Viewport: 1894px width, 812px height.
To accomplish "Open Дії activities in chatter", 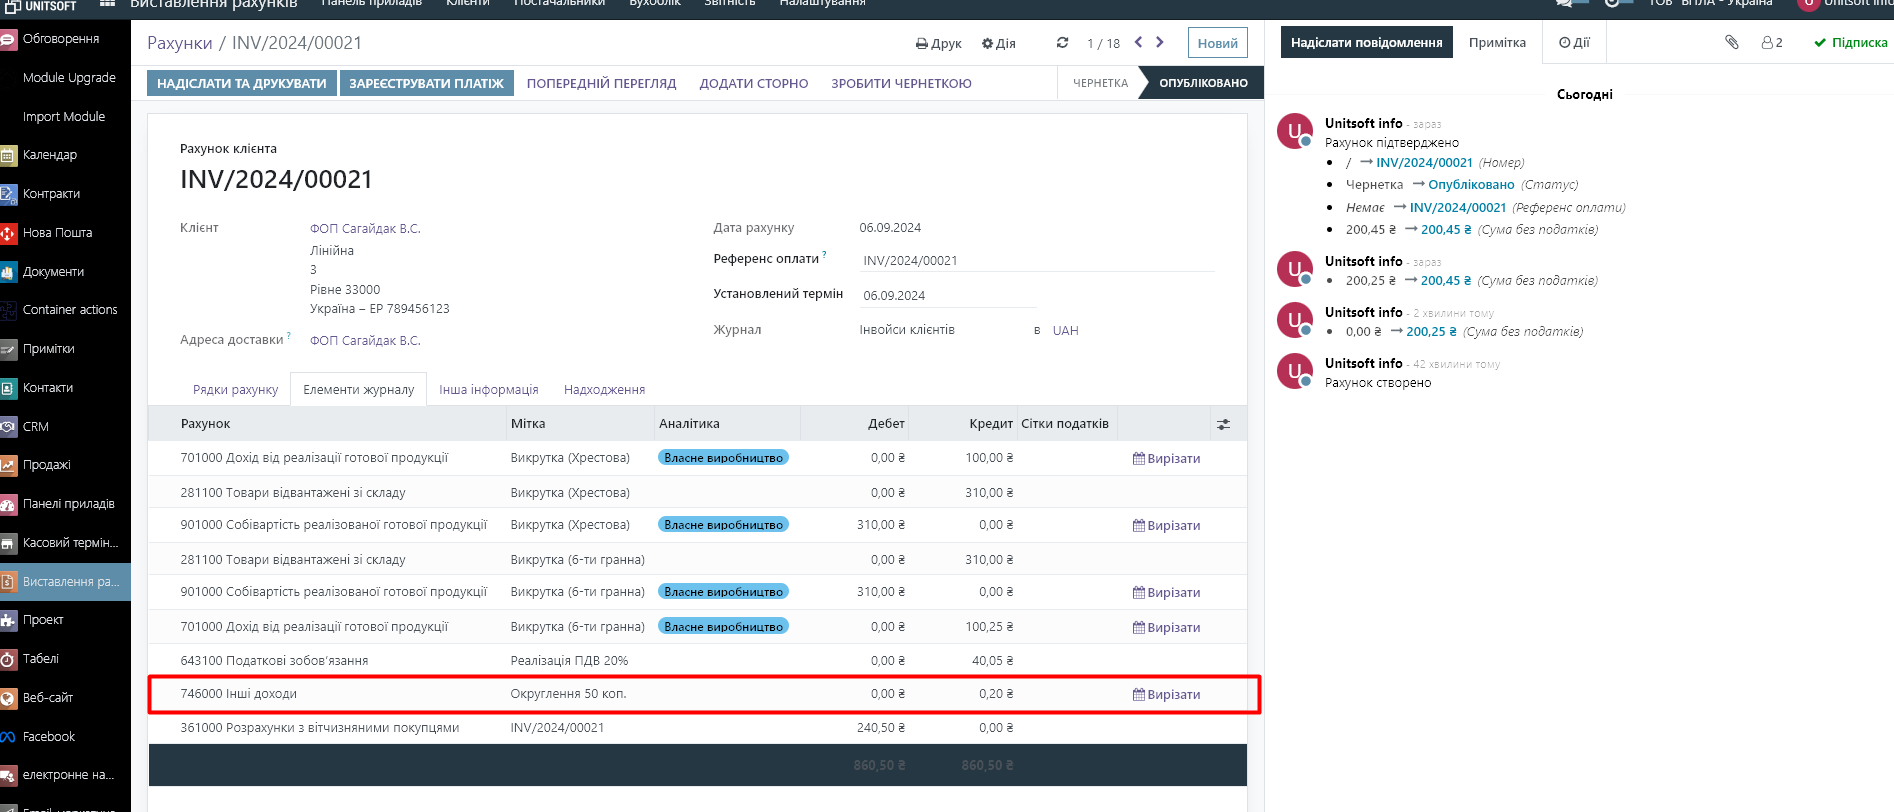I will (x=1574, y=43).
